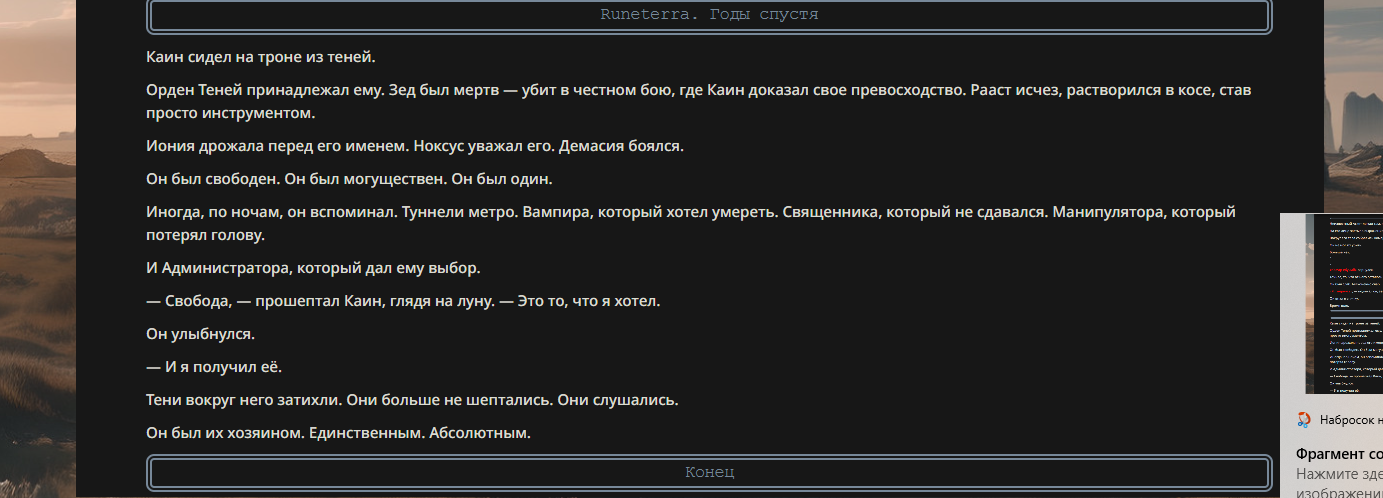1383x498 pixels.
Task: Click the line 'Он был их хозяином. Единственным.'
Action: [x=338, y=432]
